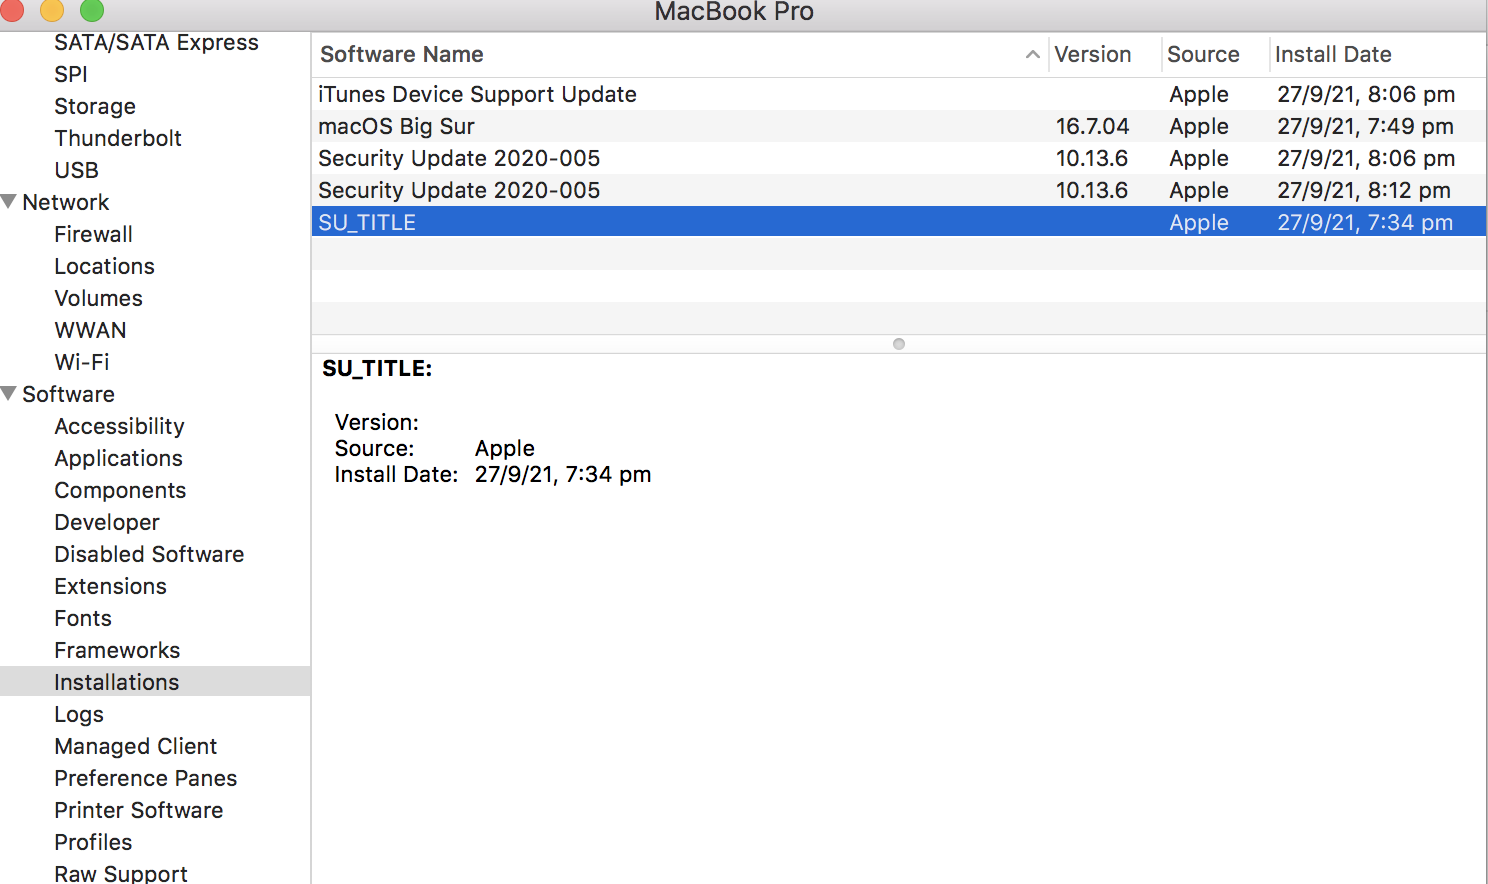Open Printer Software item
Viewport: 1488px width, 884px height.
138,810
